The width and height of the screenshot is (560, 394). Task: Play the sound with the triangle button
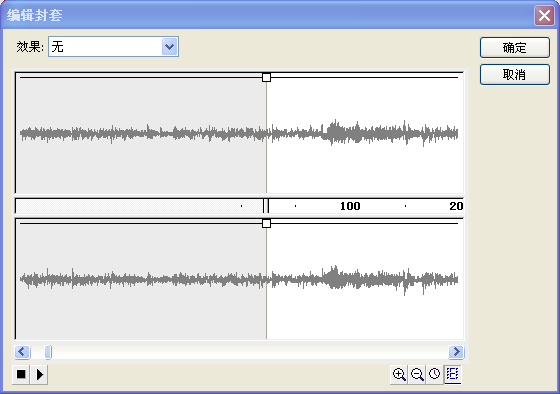point(39,374)
